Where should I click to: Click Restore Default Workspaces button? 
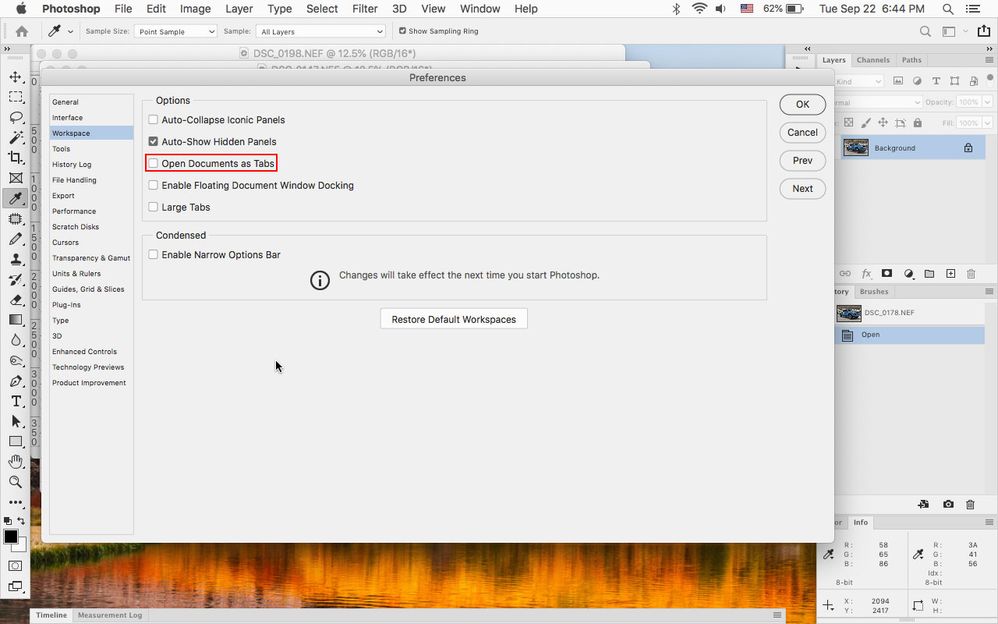pyautogui.click(x=454, y=319)
